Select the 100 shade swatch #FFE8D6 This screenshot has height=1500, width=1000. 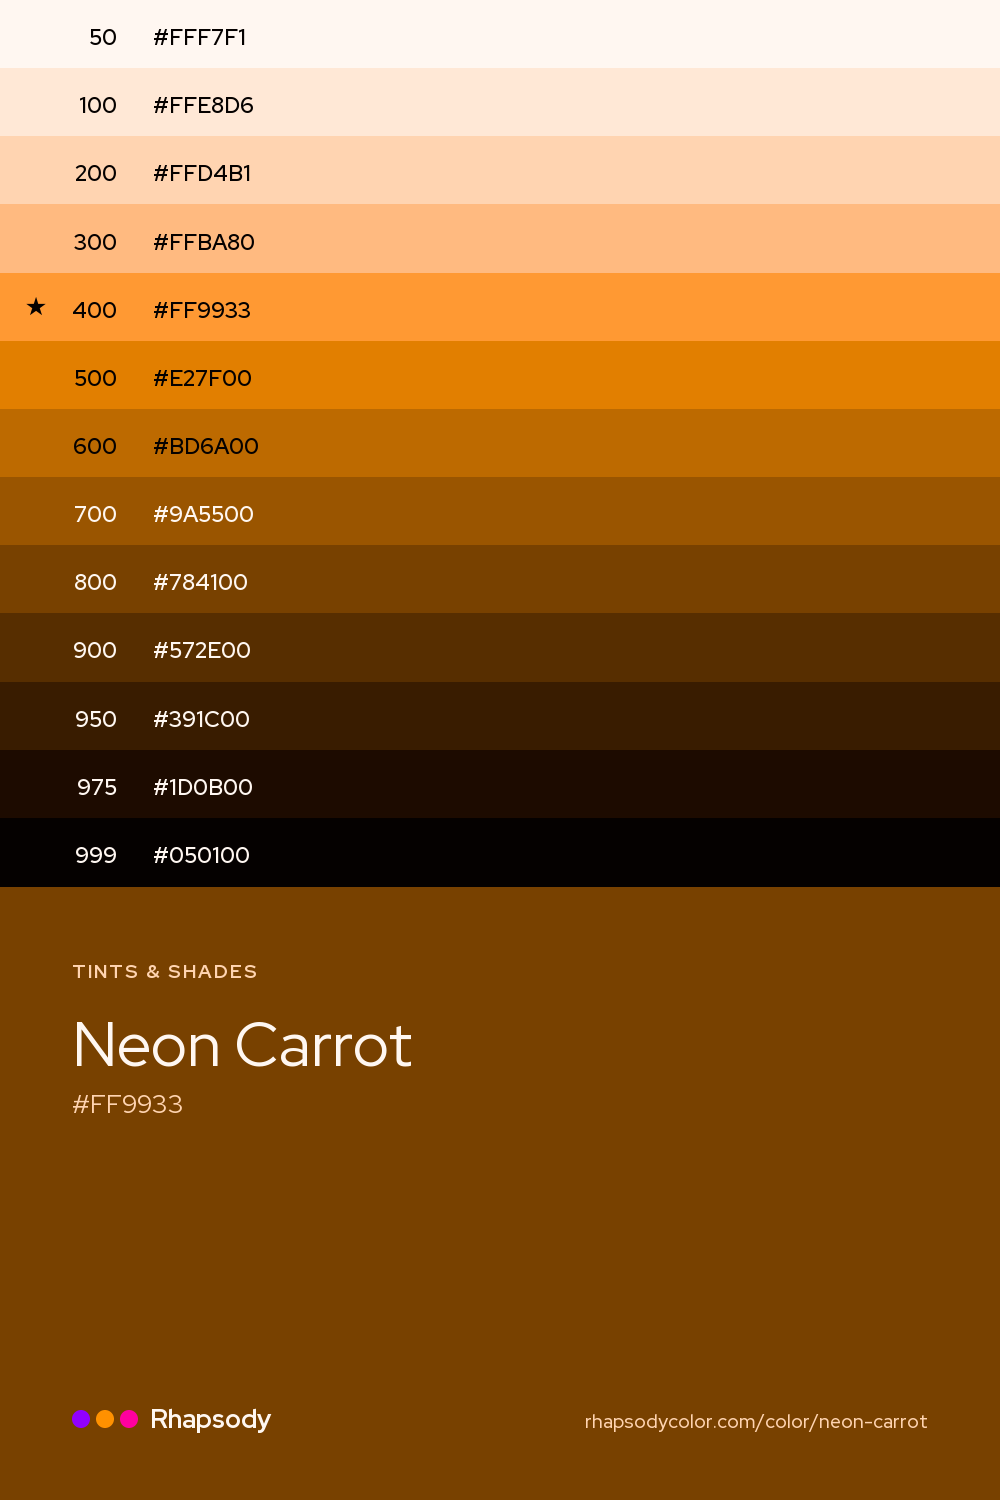coord(500,102)
